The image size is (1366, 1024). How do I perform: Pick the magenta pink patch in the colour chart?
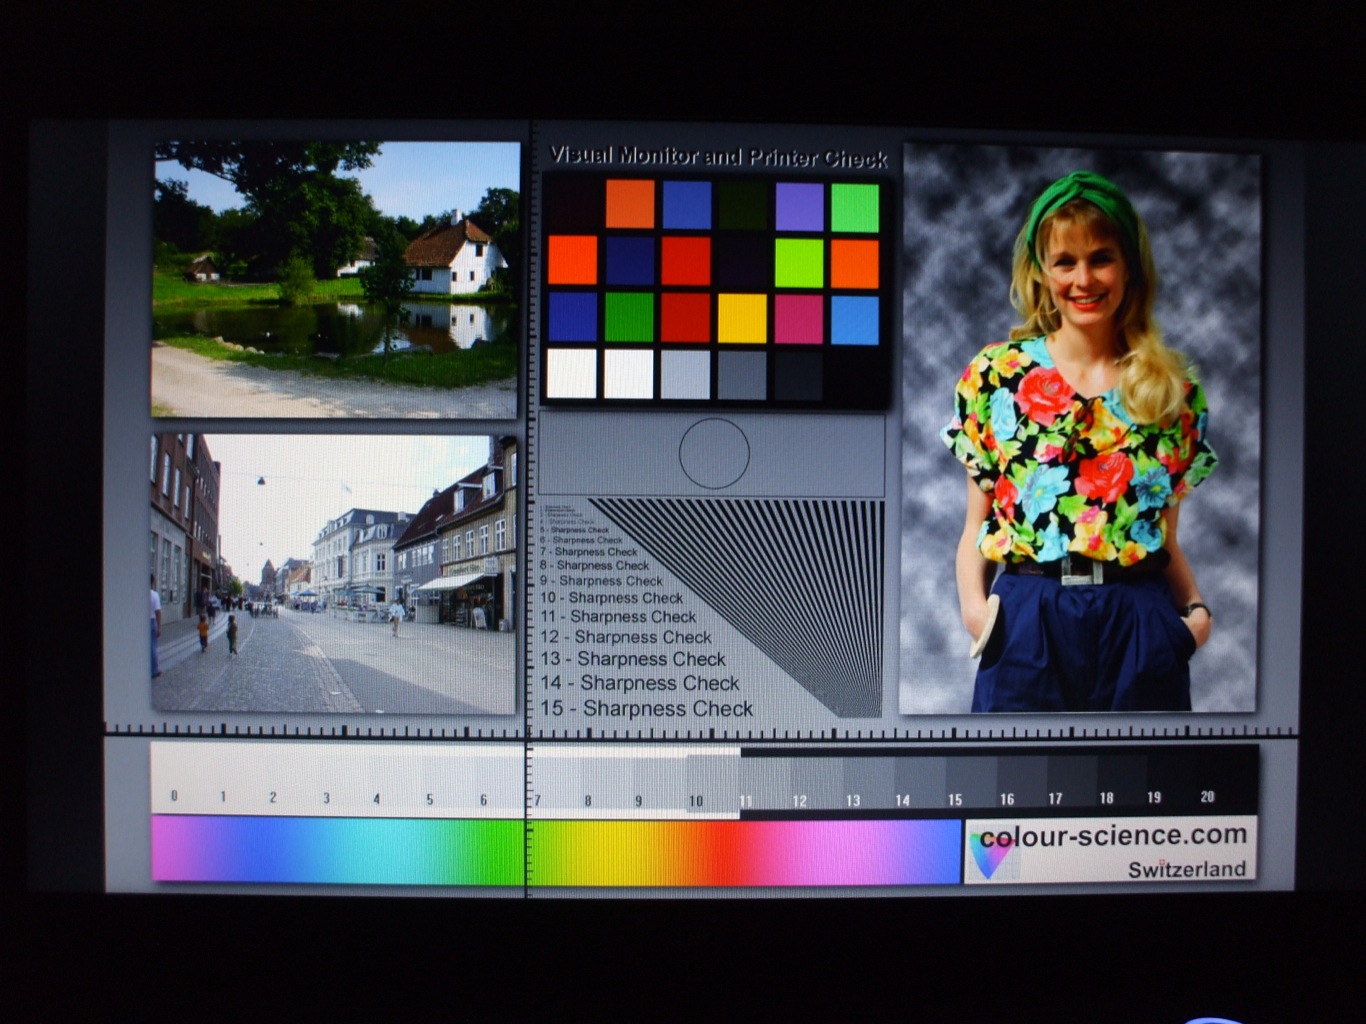[x=798, y=319]
